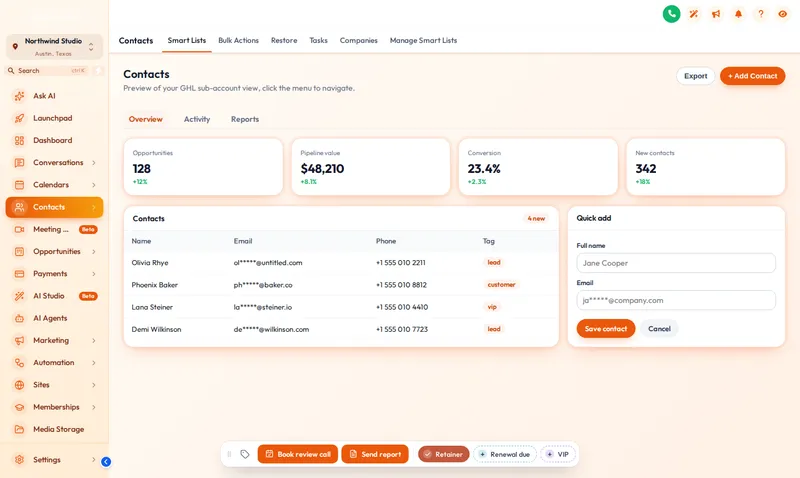Expand the Automation submenu chevron
Screen dimensions: 800x478
(94, 363)
